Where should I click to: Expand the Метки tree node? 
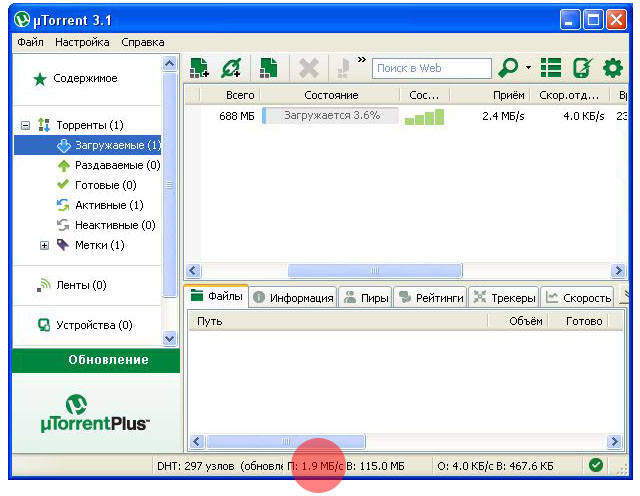tap(44, 245)
